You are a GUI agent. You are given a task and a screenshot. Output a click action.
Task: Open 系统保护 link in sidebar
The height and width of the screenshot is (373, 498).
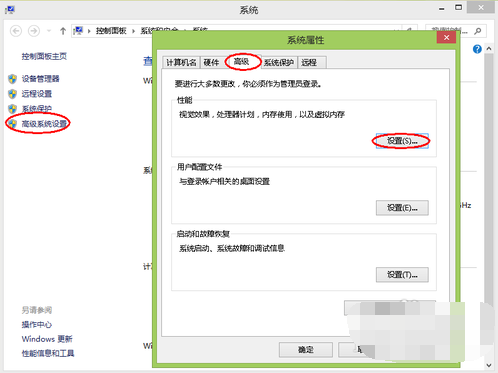click(37, 109)
